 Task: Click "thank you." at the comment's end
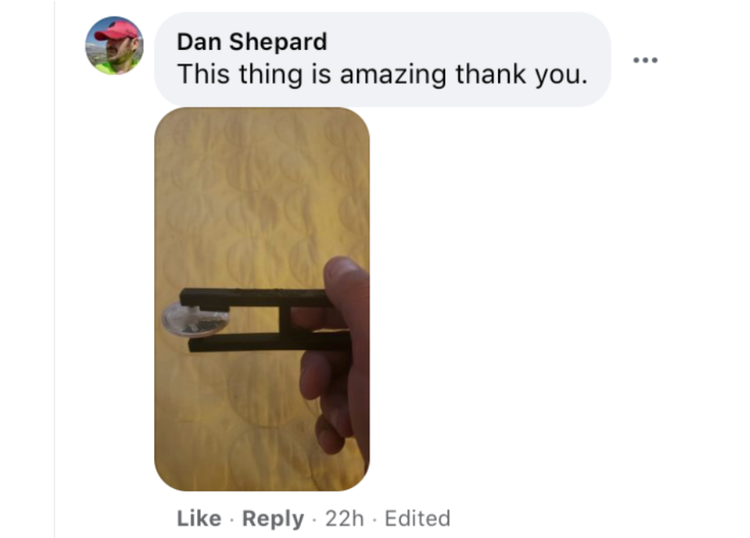click(x=521, y=75)
